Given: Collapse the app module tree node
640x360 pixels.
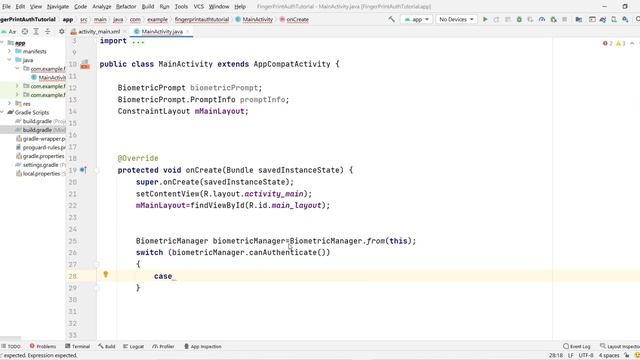Looking at the screenshot, I should coord(2,42).
